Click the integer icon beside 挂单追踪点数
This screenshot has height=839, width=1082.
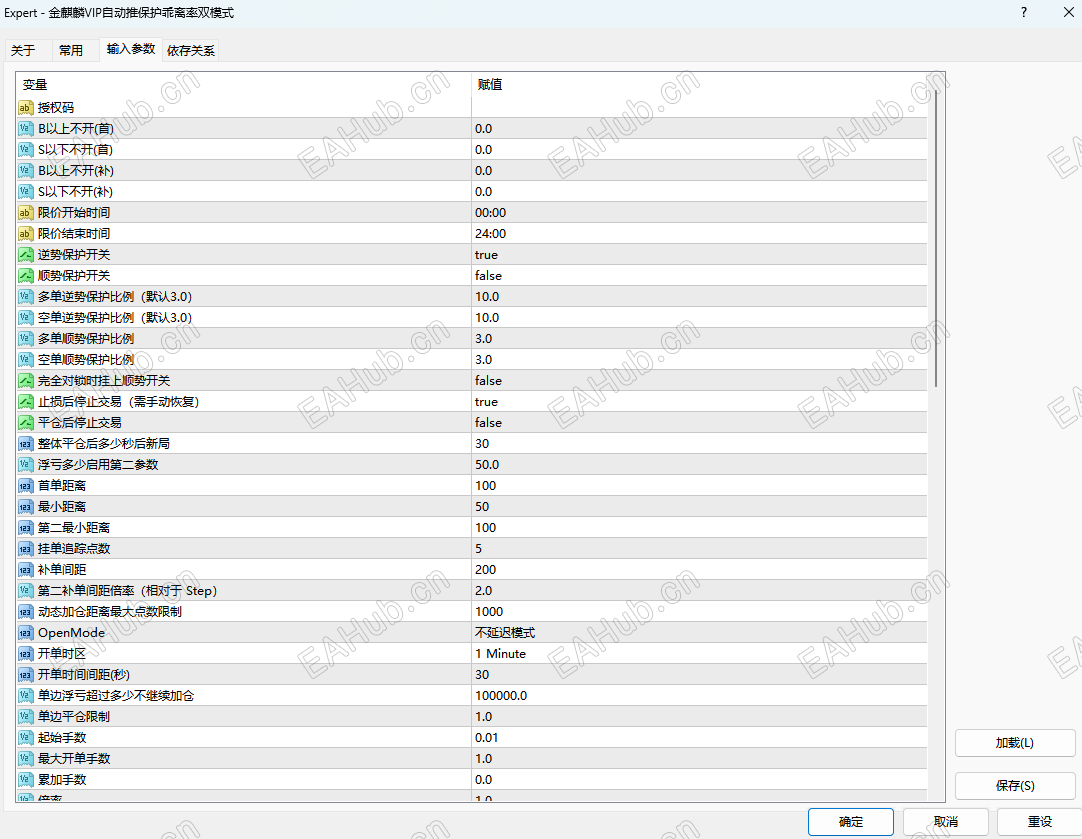point(26,549)
